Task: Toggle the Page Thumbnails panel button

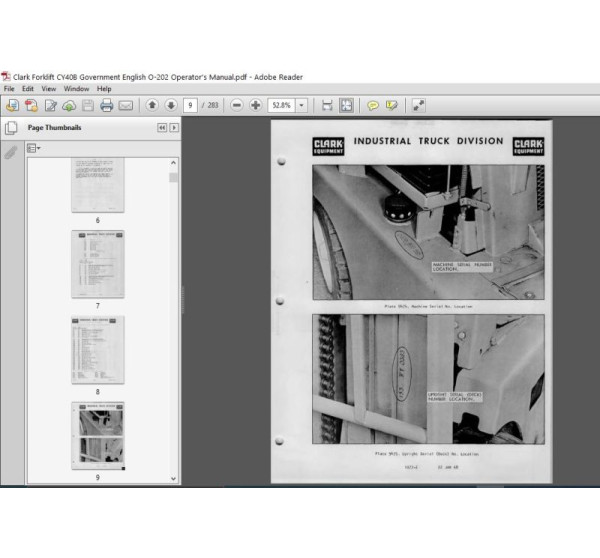Action: pyautogui.click(x=11, y=128)
